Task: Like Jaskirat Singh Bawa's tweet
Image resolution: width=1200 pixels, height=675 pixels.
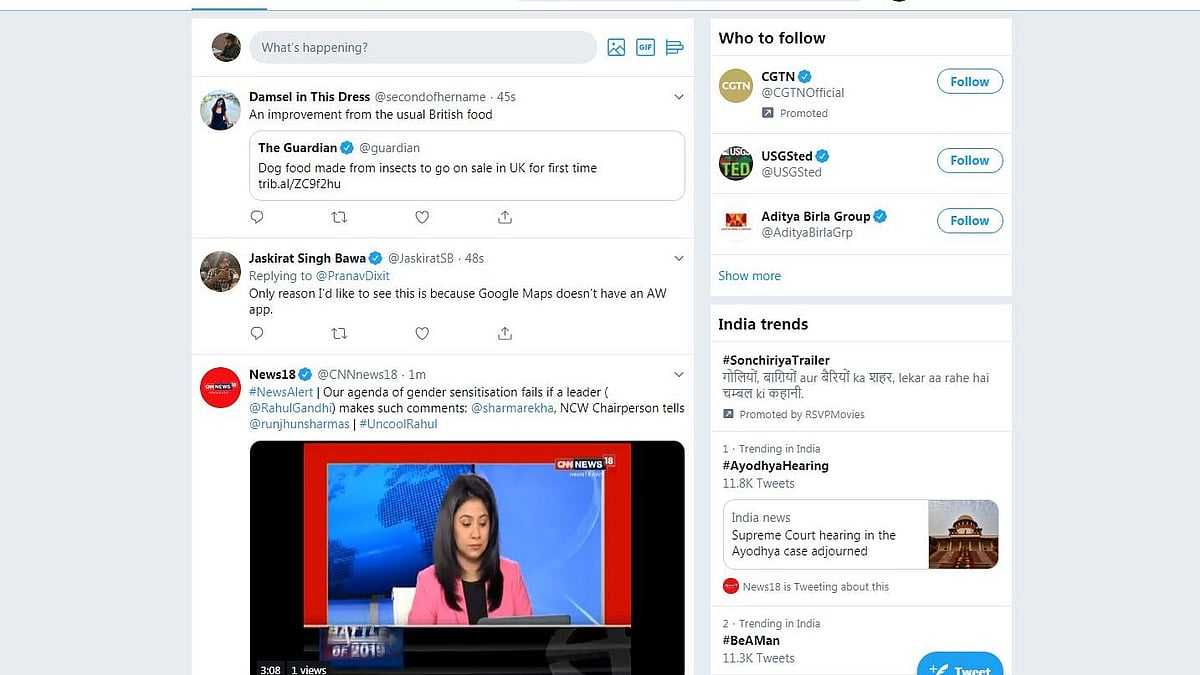Action: click(422, 333)
